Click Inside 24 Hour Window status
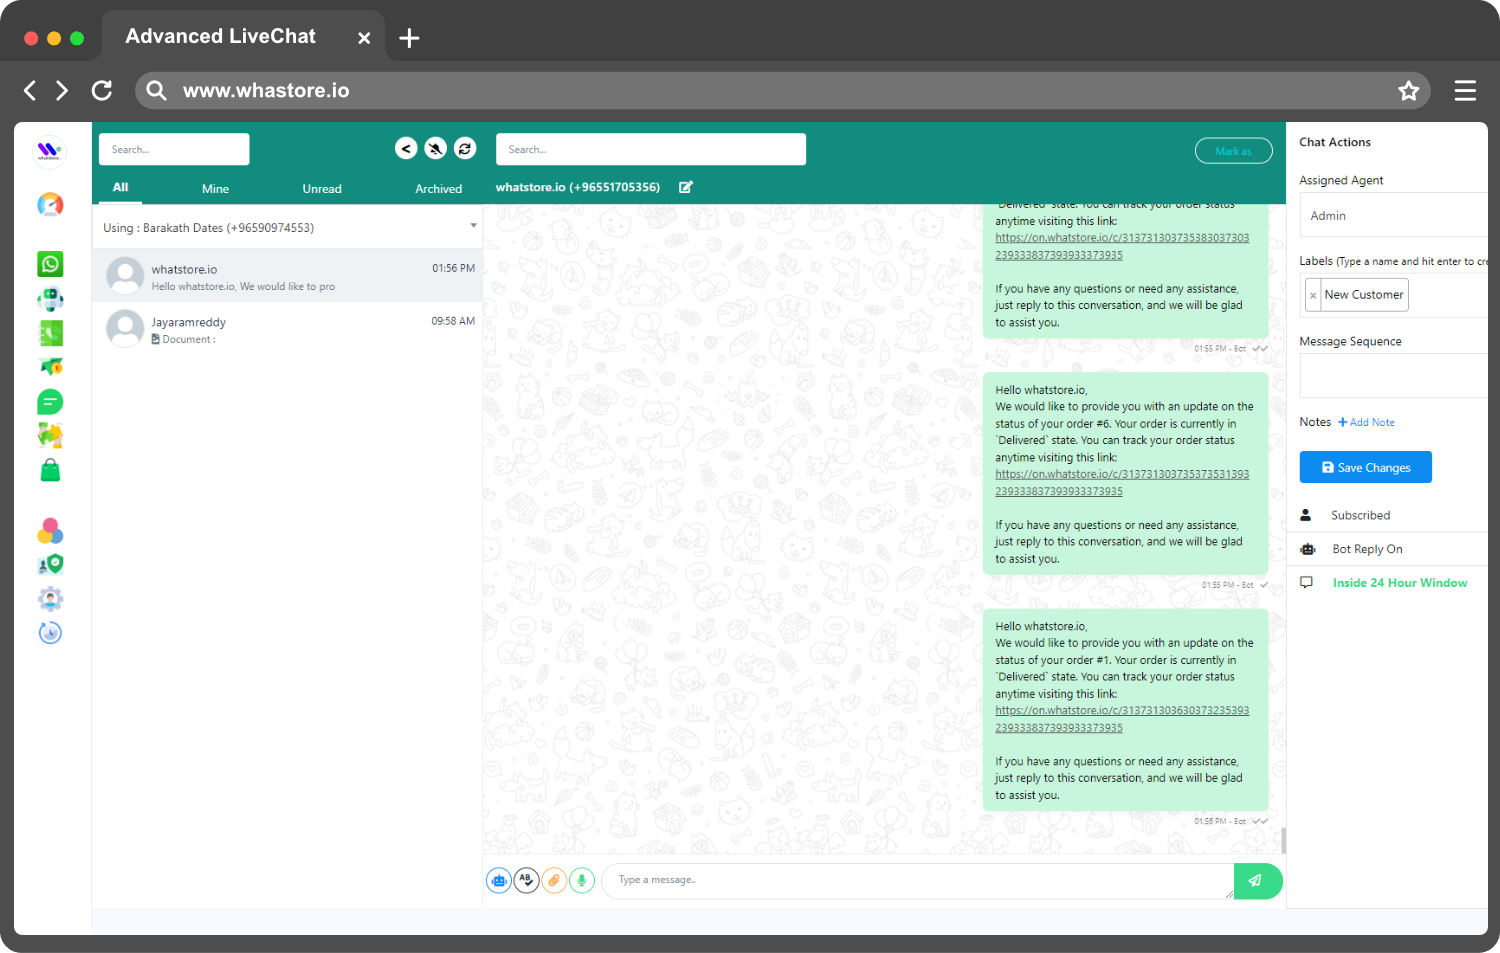Image resolution: width=1500 pixels, height=953 pixels. [1400, 583]
